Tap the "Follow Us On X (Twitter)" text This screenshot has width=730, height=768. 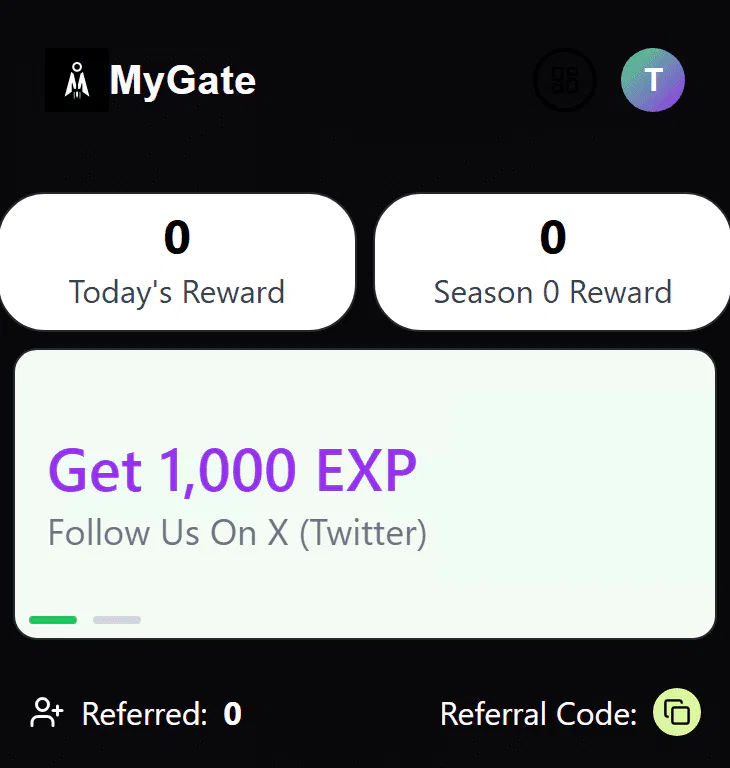[237, 533]
